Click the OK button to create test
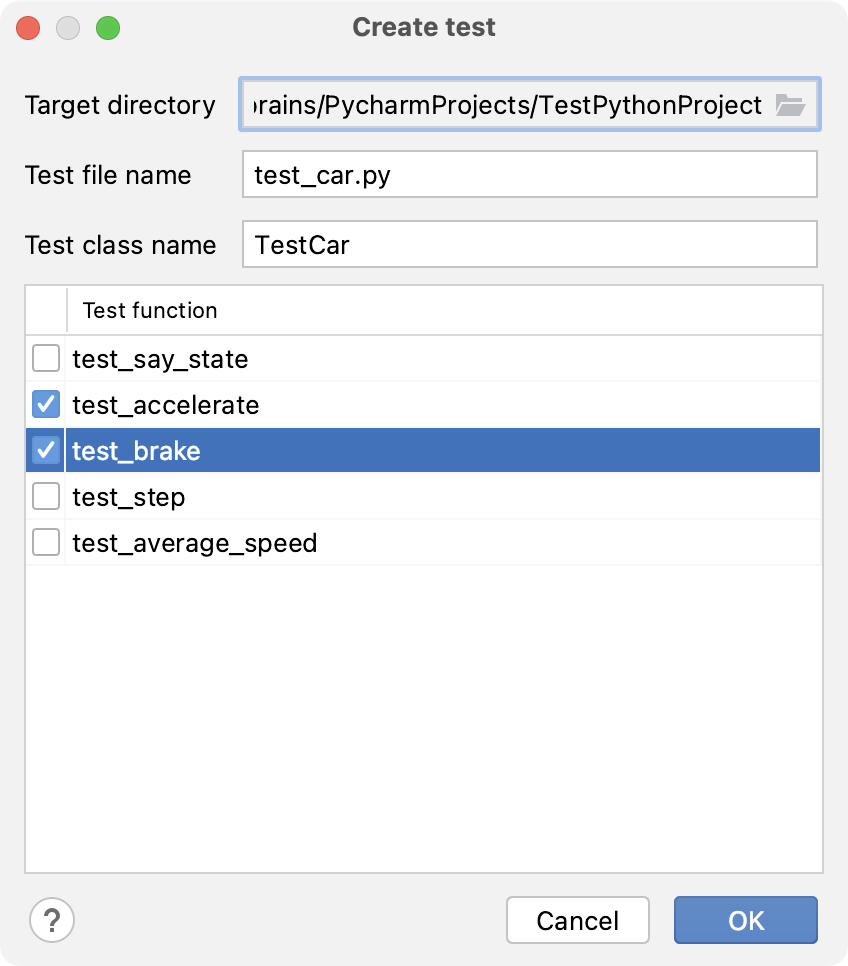 tap(745, 920)
